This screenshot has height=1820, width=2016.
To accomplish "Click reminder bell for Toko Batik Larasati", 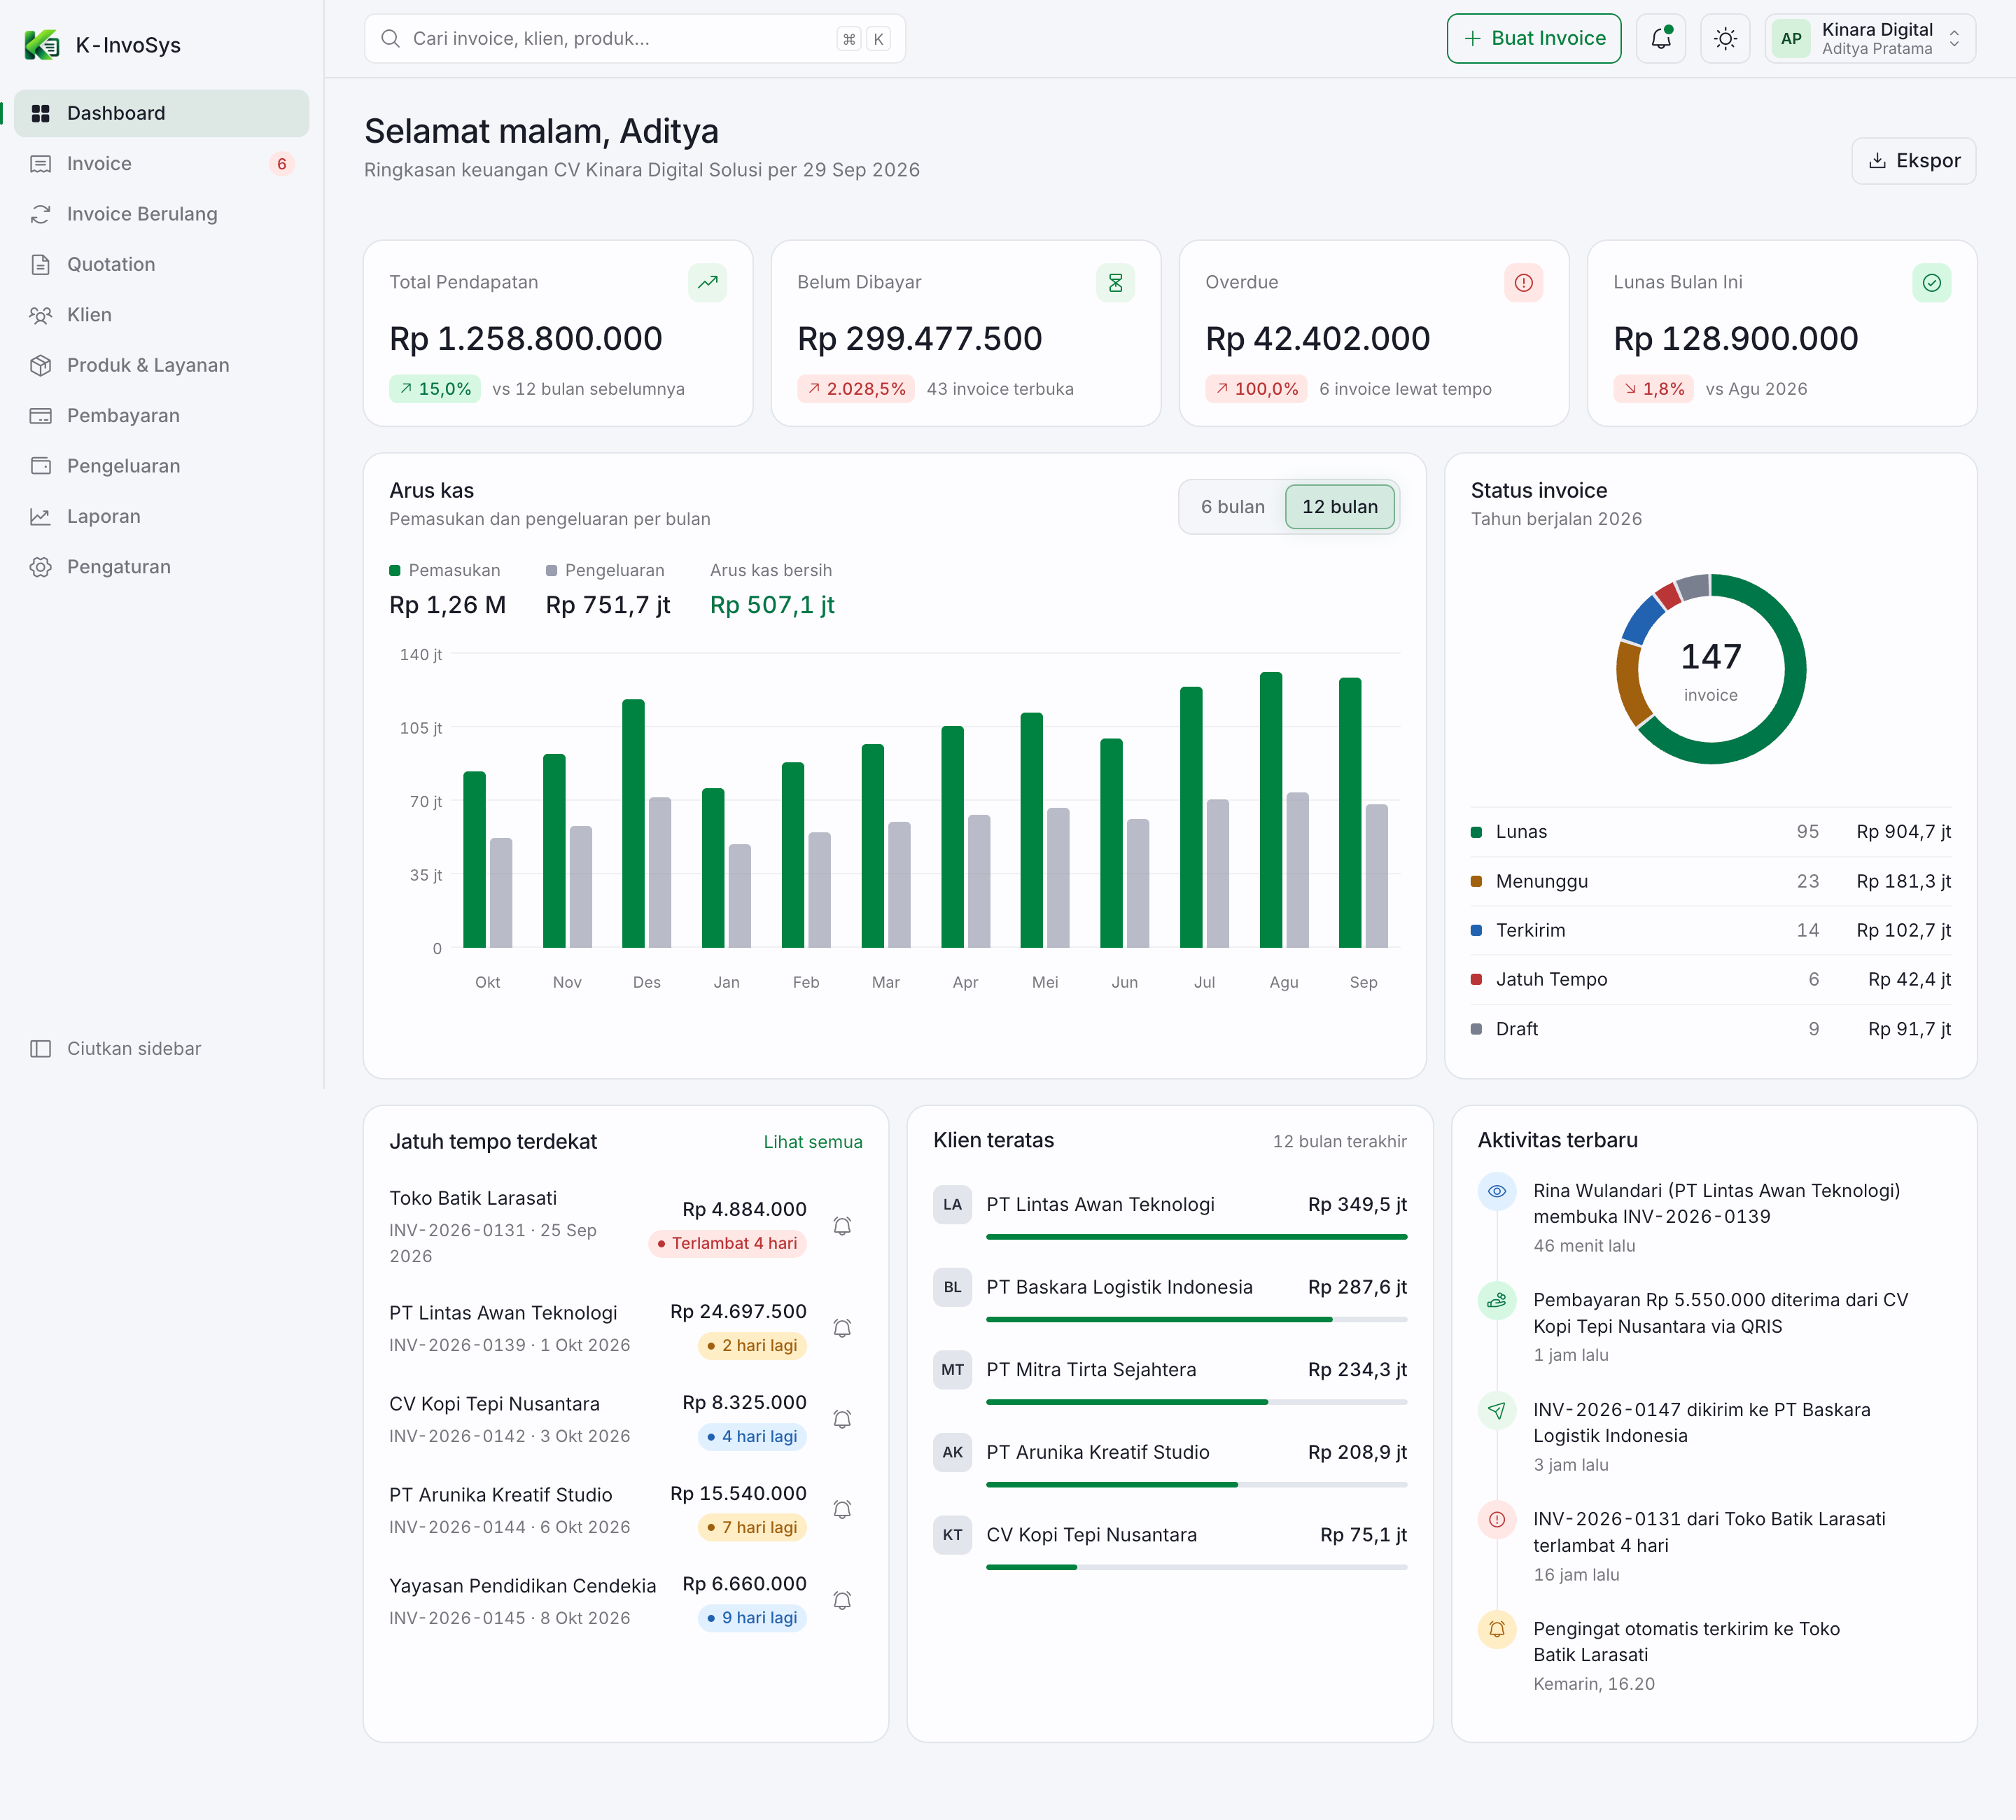I will [842, 1226].
